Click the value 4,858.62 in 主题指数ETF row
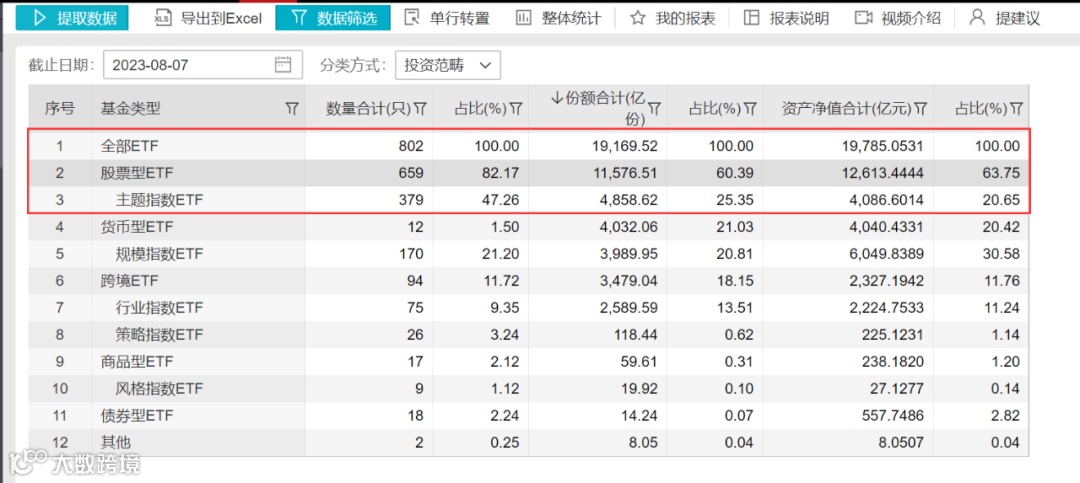The width and height of the screenshot is (1080, 483). [629, 200]
